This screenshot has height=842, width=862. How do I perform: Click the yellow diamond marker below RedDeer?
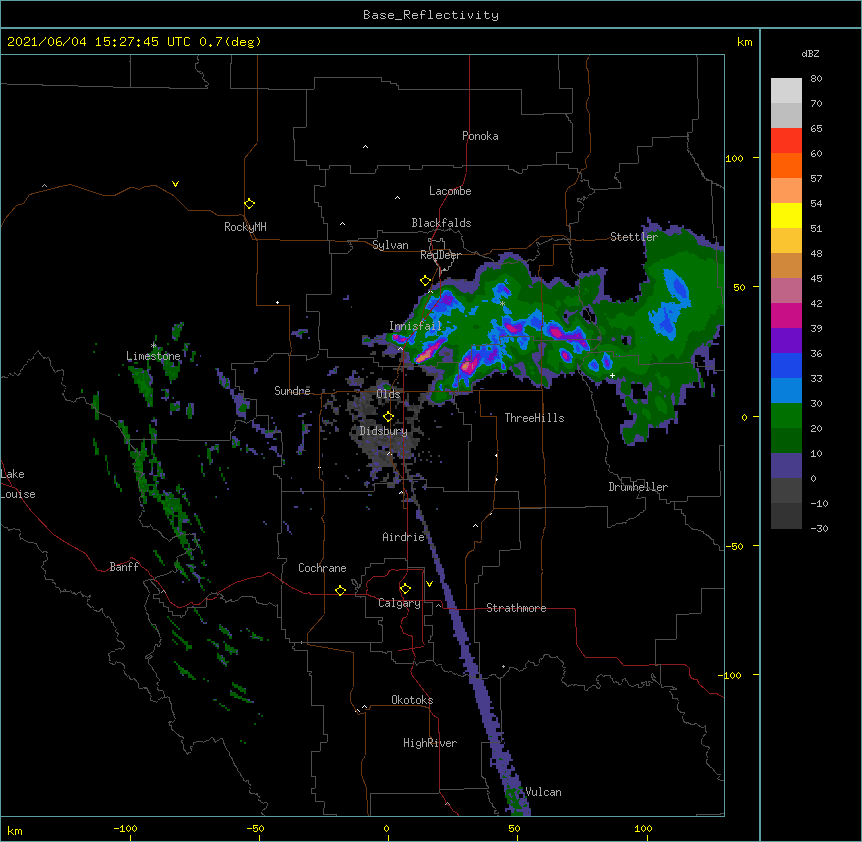point(425,281)
